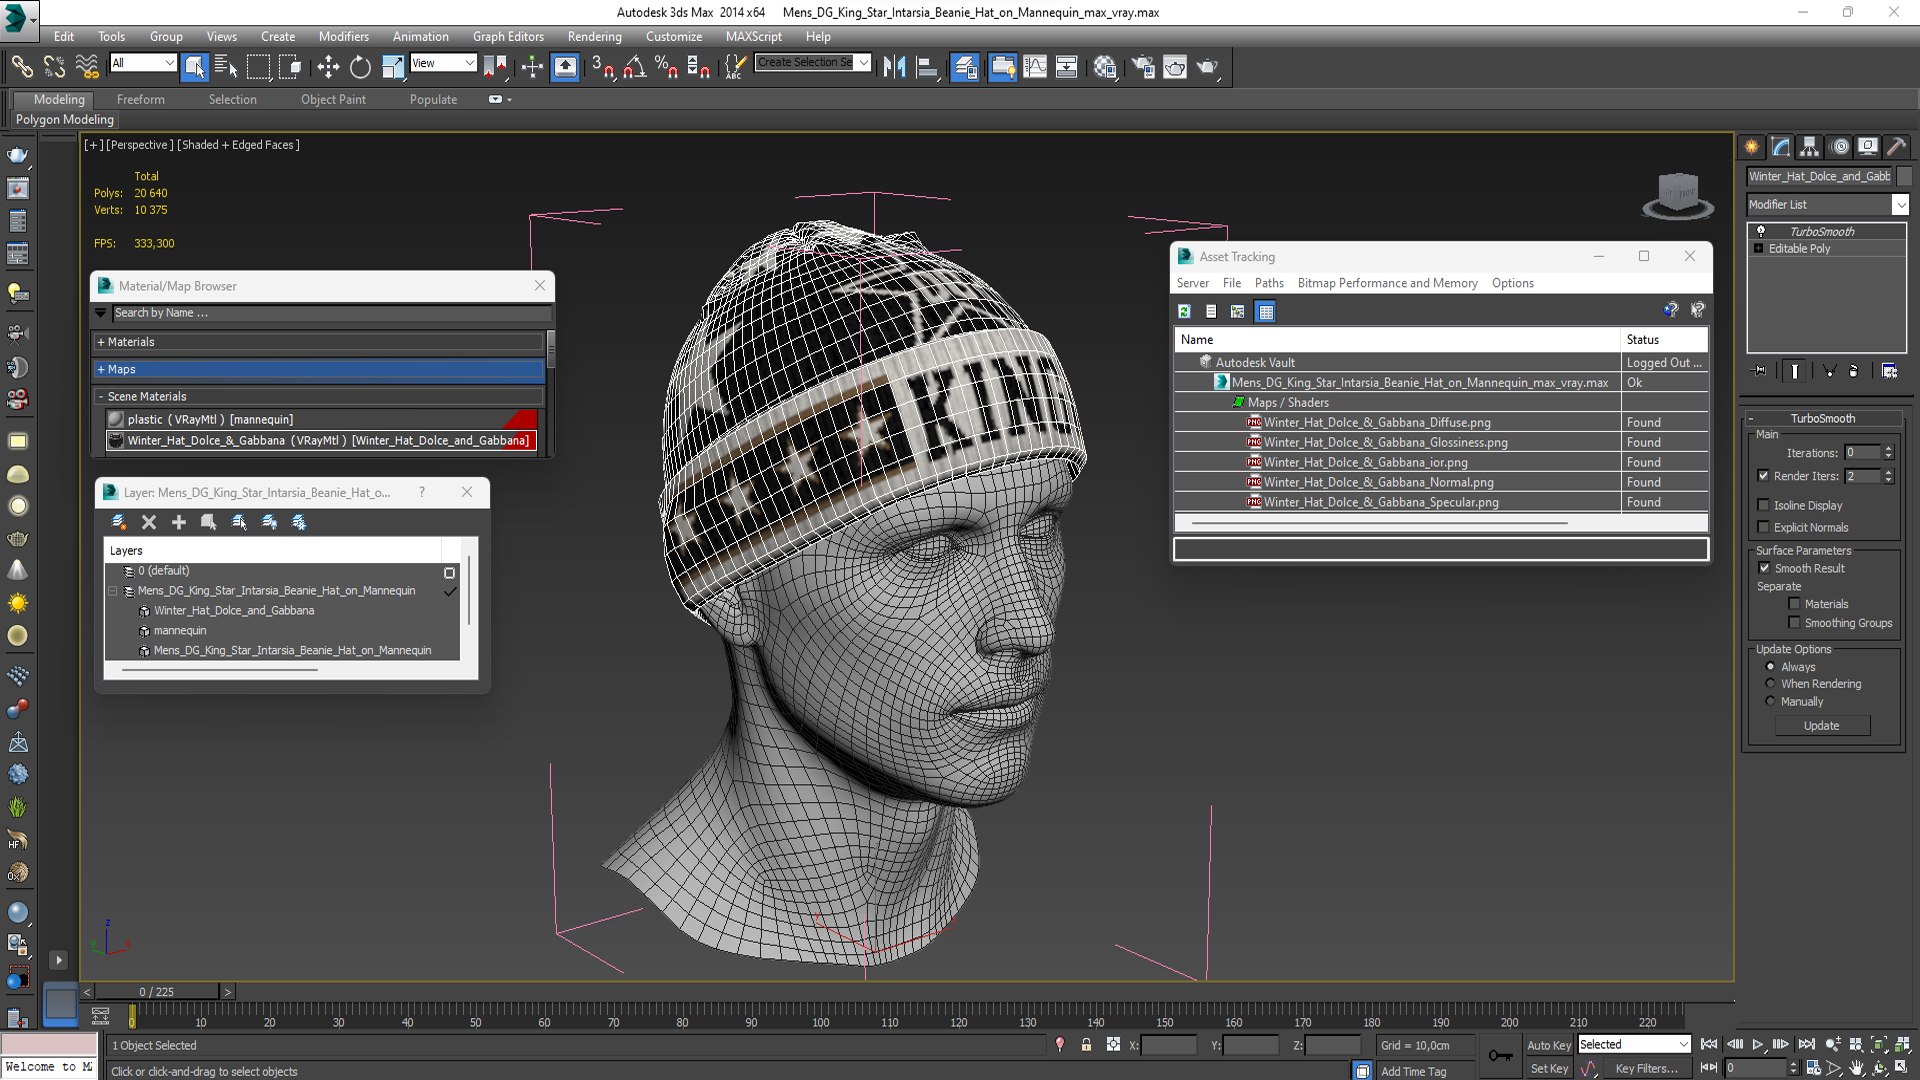Toggle Smooth Result checkbox
This screenshot has width=1920, height=1080.
(1764, 568)
